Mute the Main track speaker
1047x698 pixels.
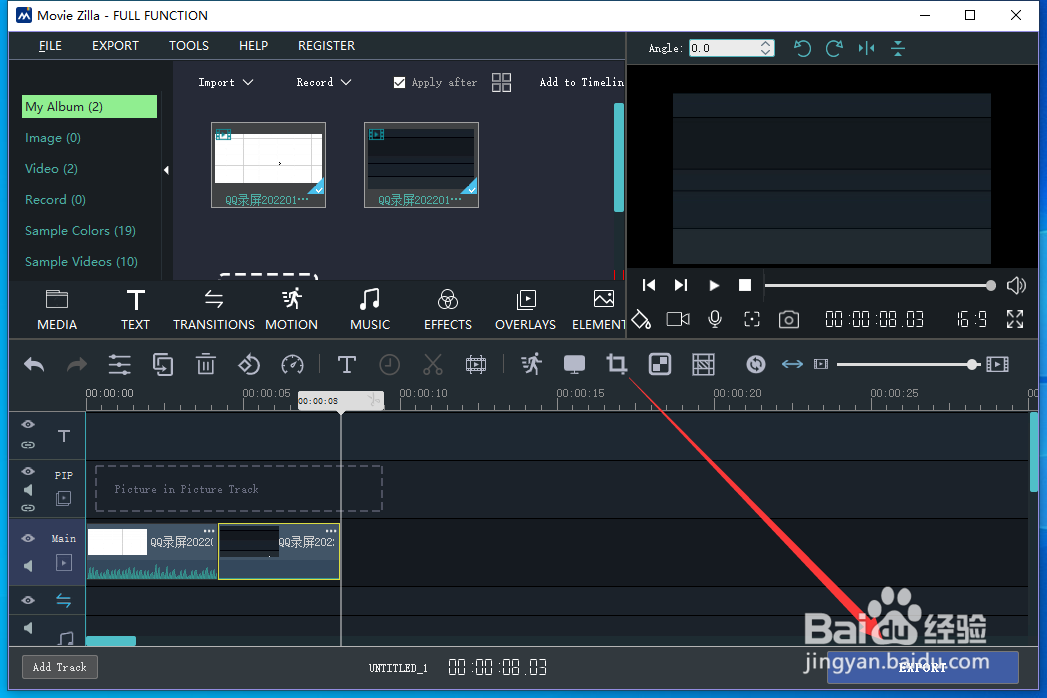pyautogui.click(x=28, y=566)
